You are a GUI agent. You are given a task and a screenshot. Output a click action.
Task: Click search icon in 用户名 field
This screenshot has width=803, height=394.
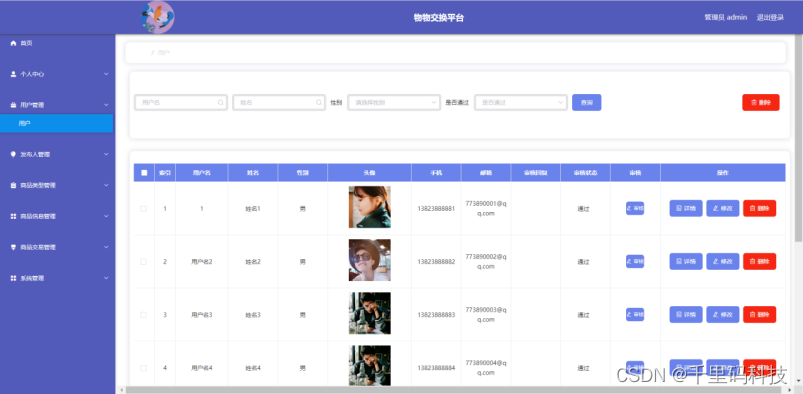coord(221,102)
